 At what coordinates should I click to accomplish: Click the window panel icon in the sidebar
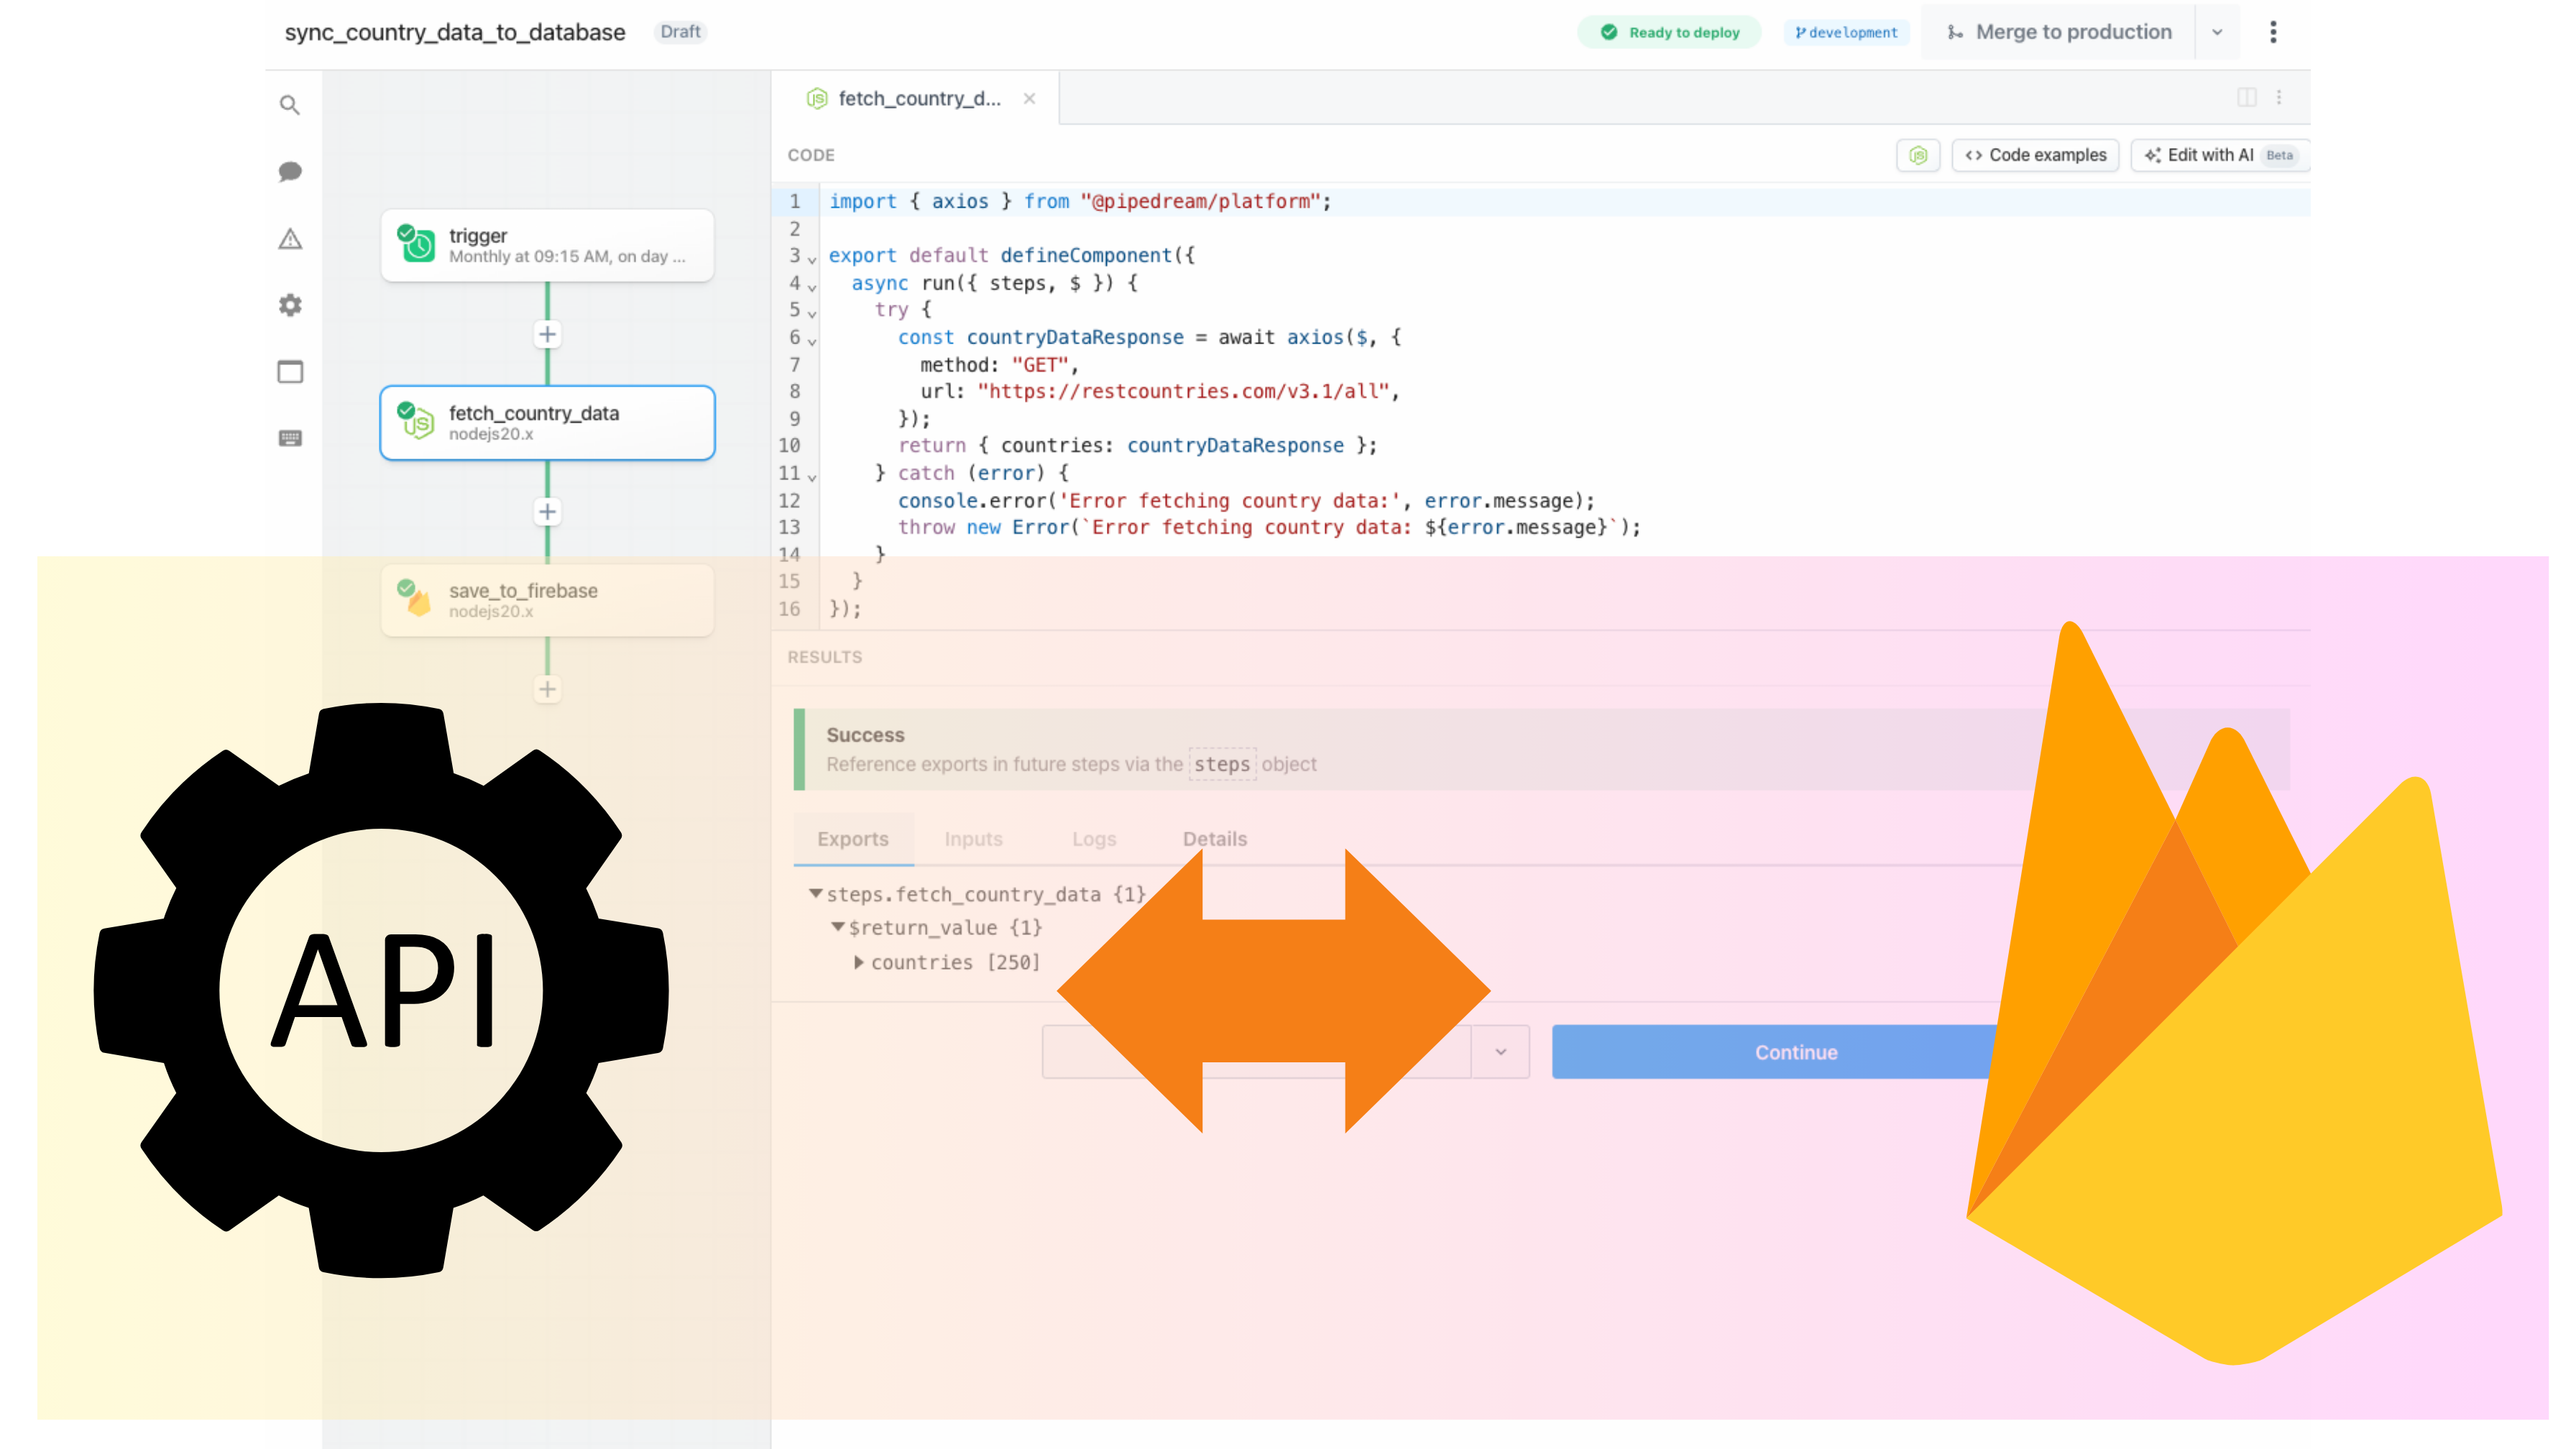click(290, 372)
